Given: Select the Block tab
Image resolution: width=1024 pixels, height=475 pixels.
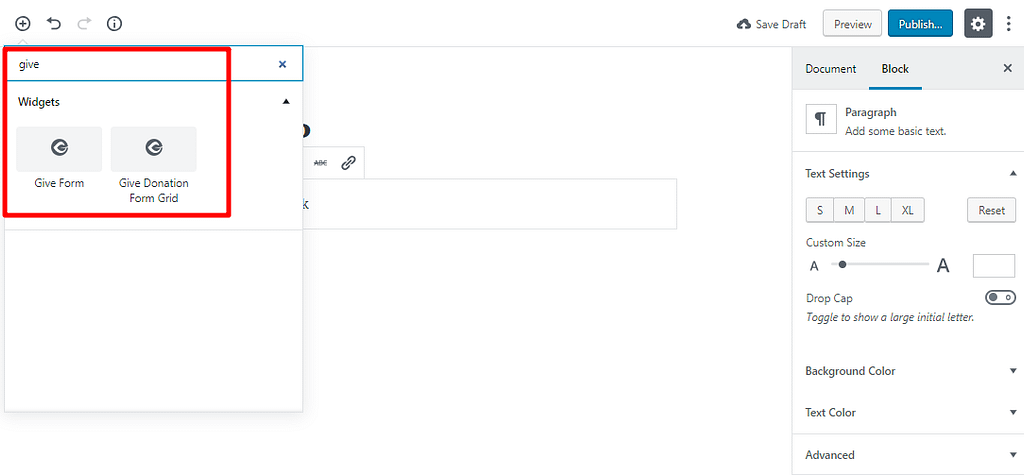Looking at the screenshot, I should (895, 69).
